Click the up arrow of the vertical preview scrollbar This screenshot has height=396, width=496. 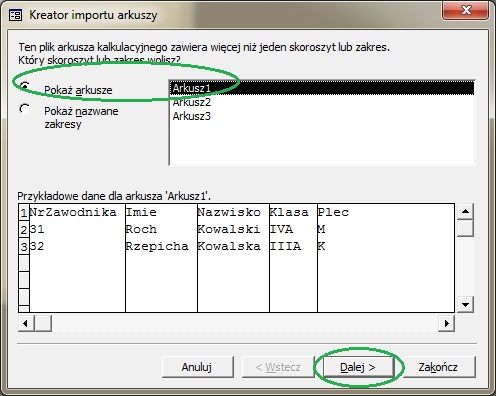(x=465, y=211)
